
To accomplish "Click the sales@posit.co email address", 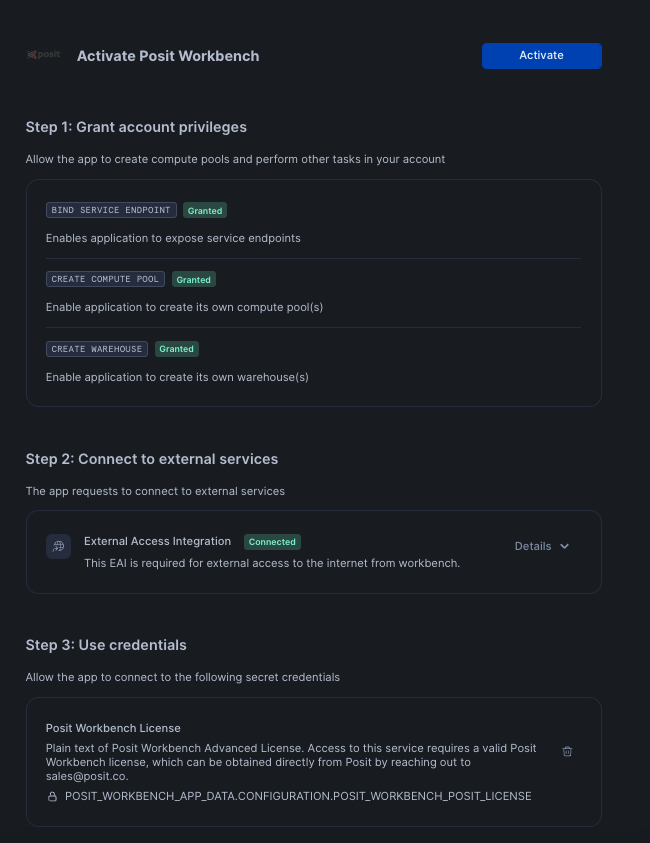I will (x=87, y=776).
